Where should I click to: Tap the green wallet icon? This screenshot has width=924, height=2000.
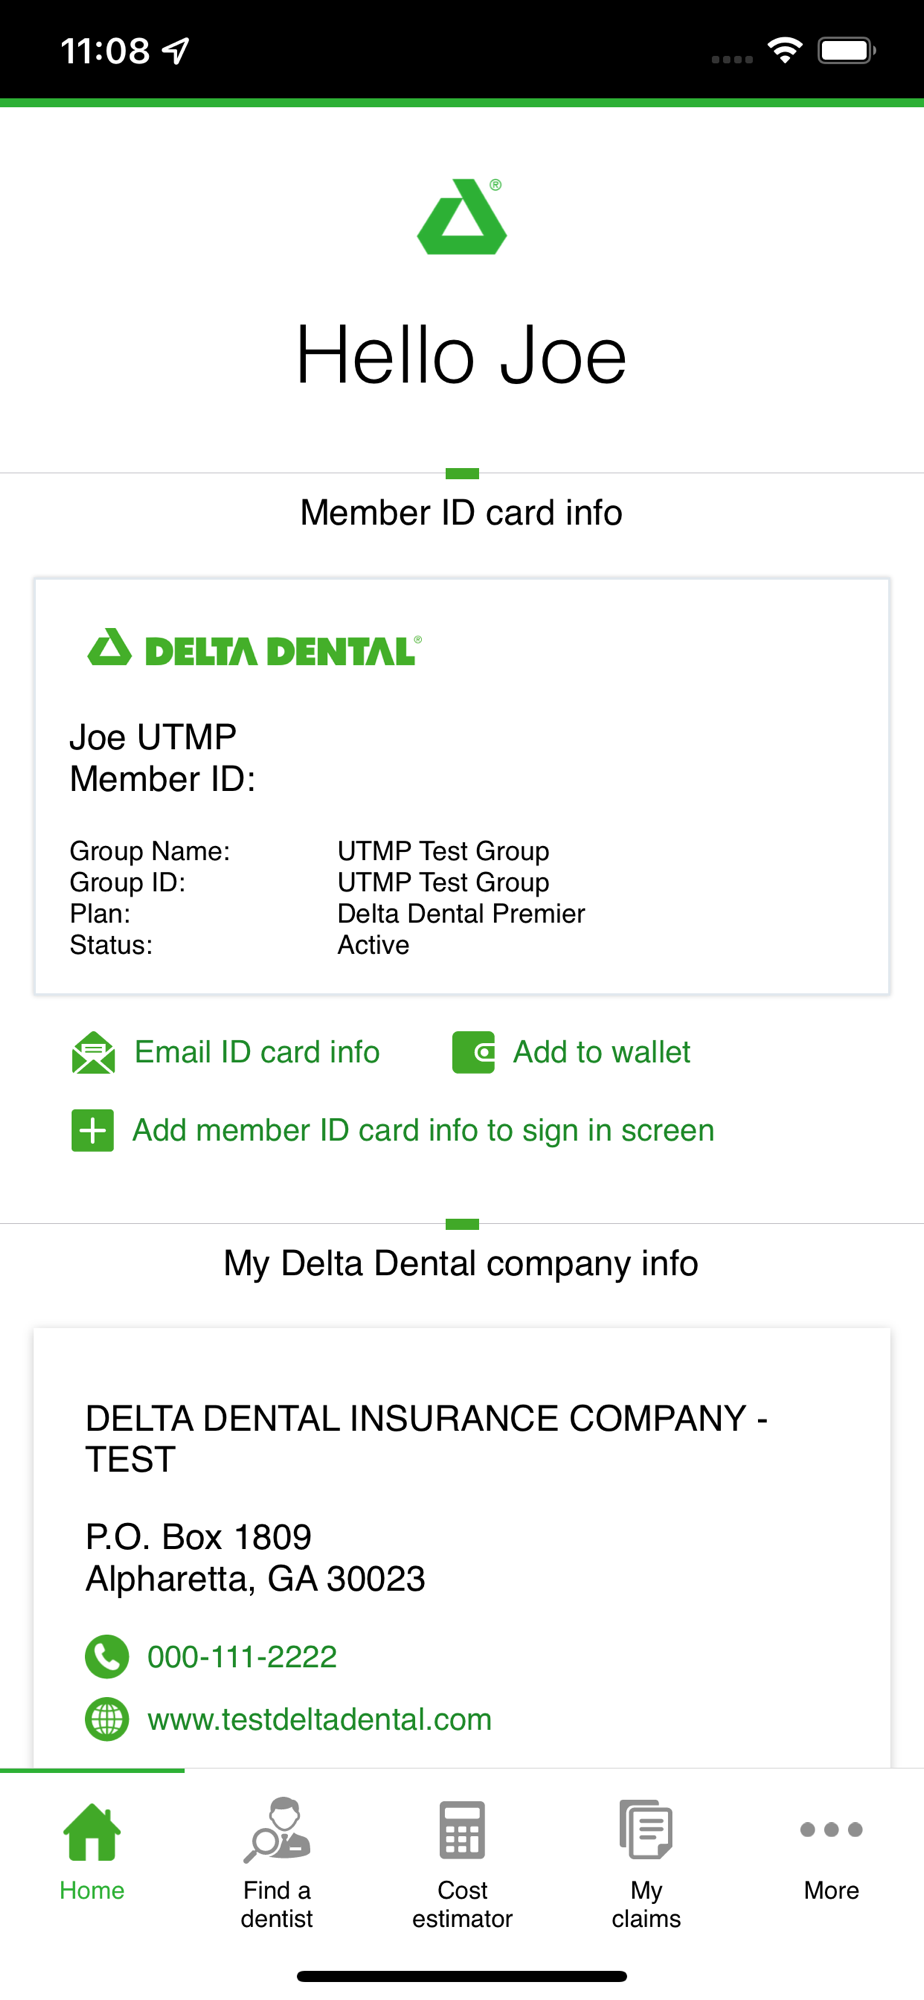coord(473,1052)
